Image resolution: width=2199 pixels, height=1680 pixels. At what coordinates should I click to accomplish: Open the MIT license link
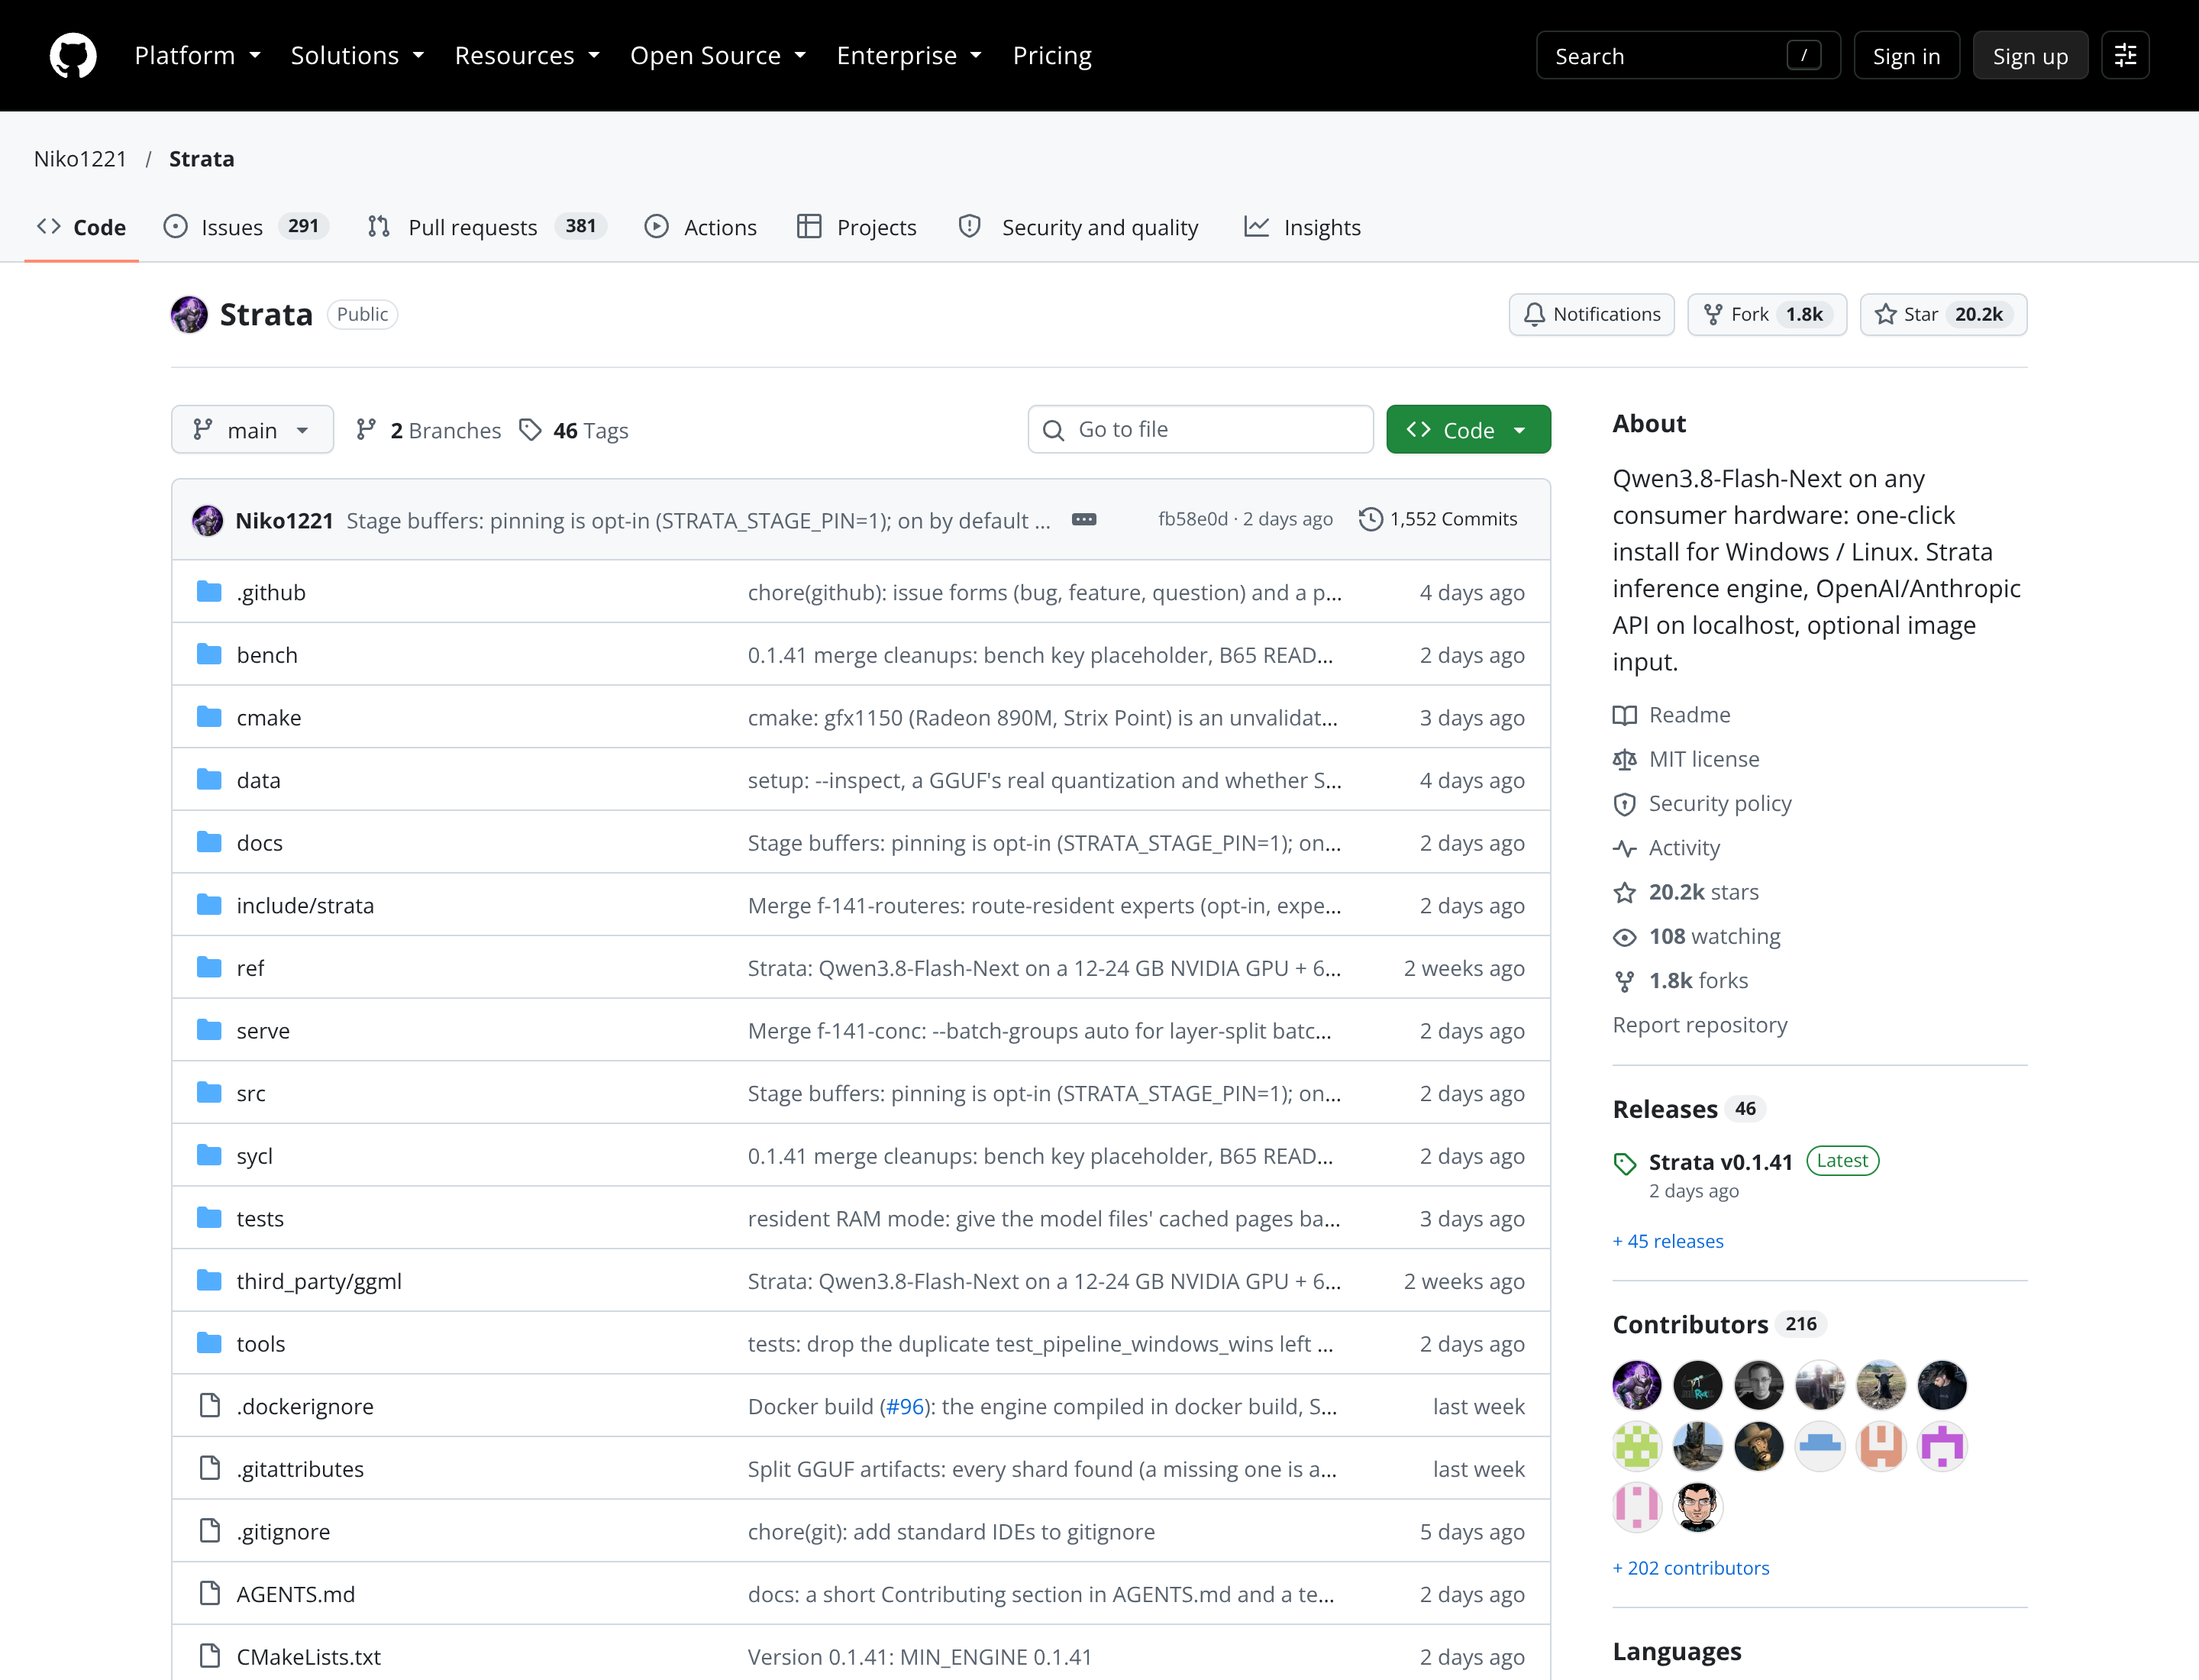click(1686, 759)
